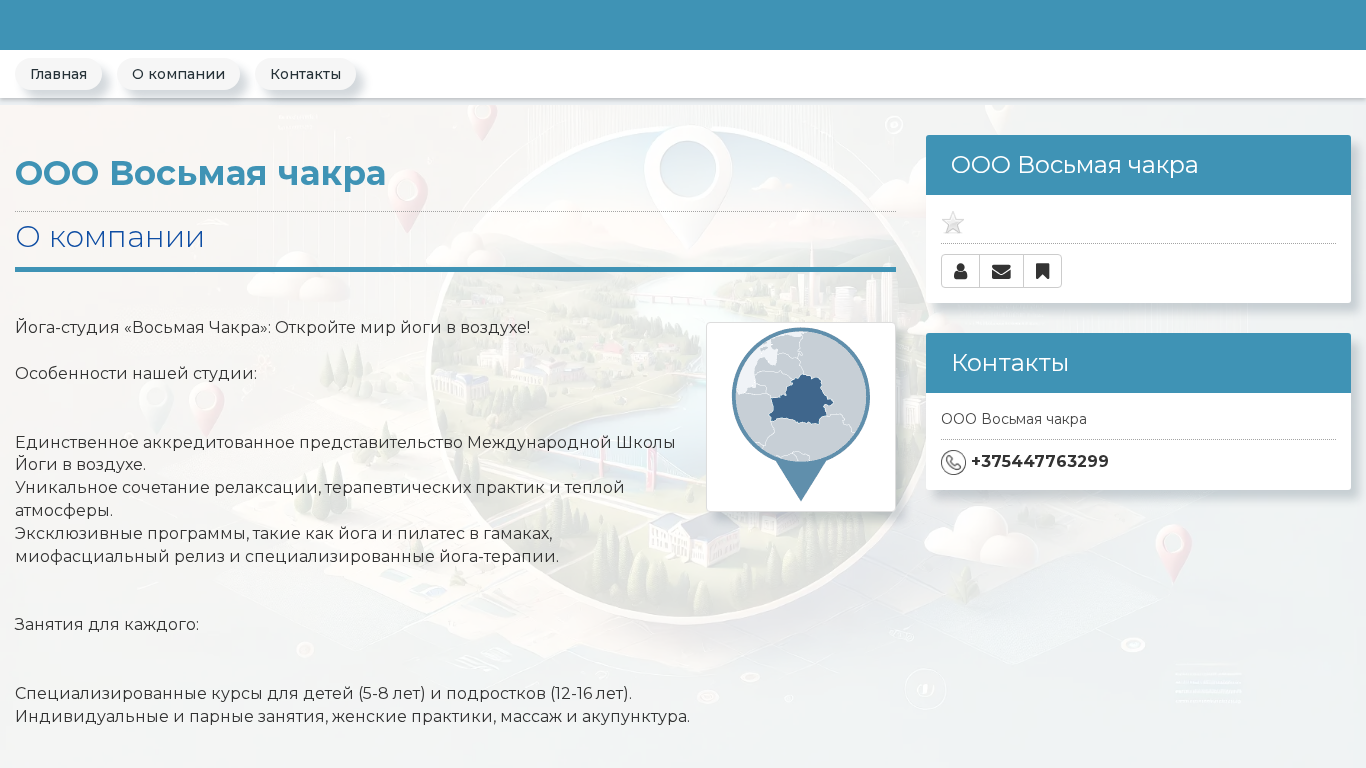Click the О компании section heading

pos(110,237)
